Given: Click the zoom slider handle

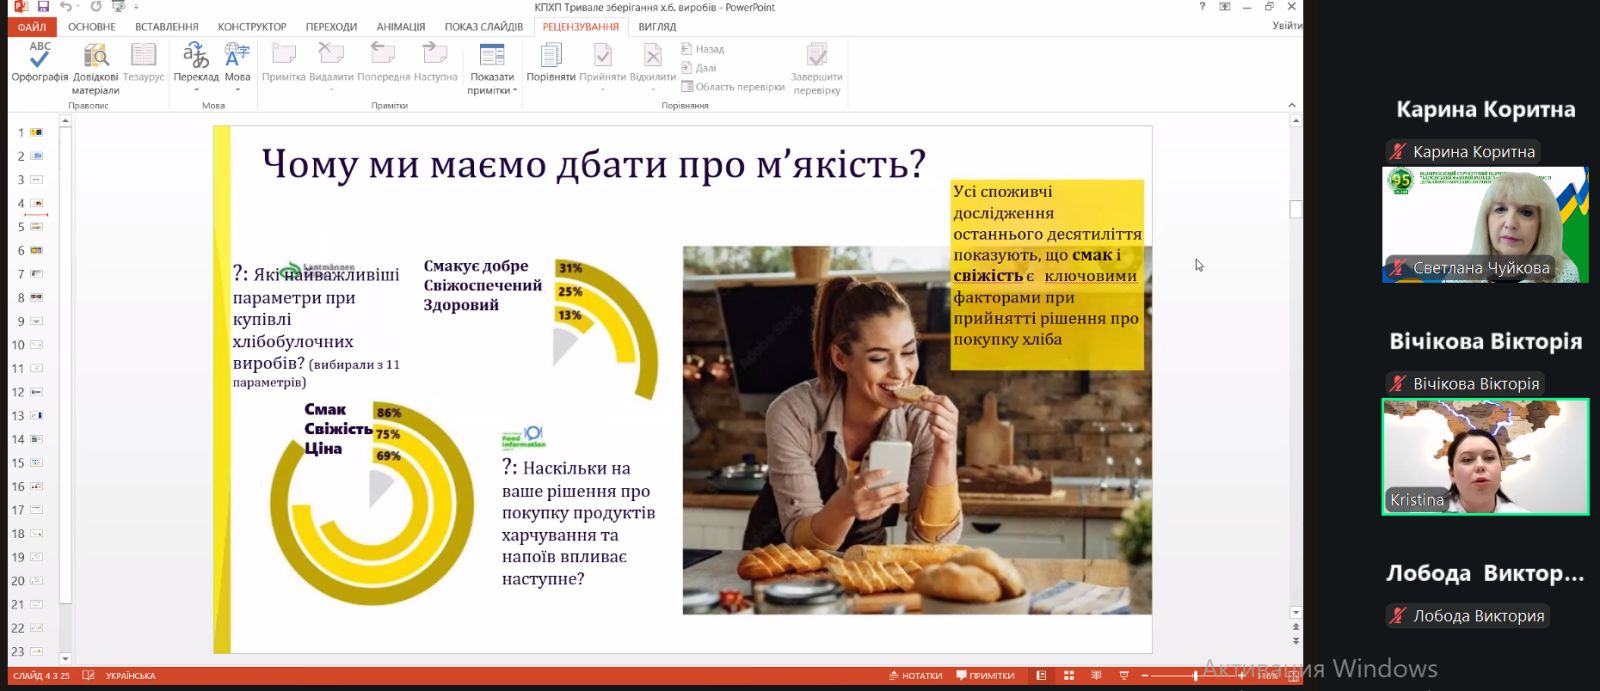Looking at the screenshot, I should coord(1195,676).
